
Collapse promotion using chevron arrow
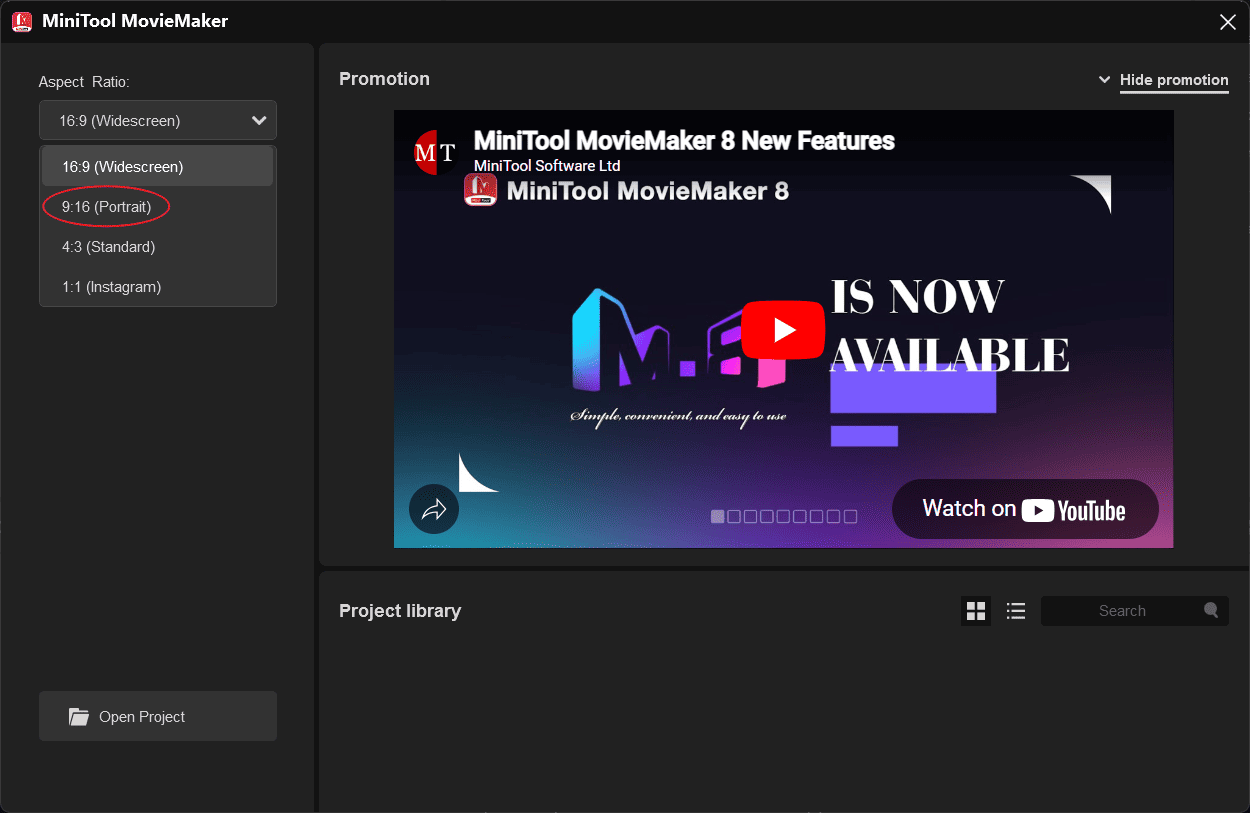tap(1105, 80)
